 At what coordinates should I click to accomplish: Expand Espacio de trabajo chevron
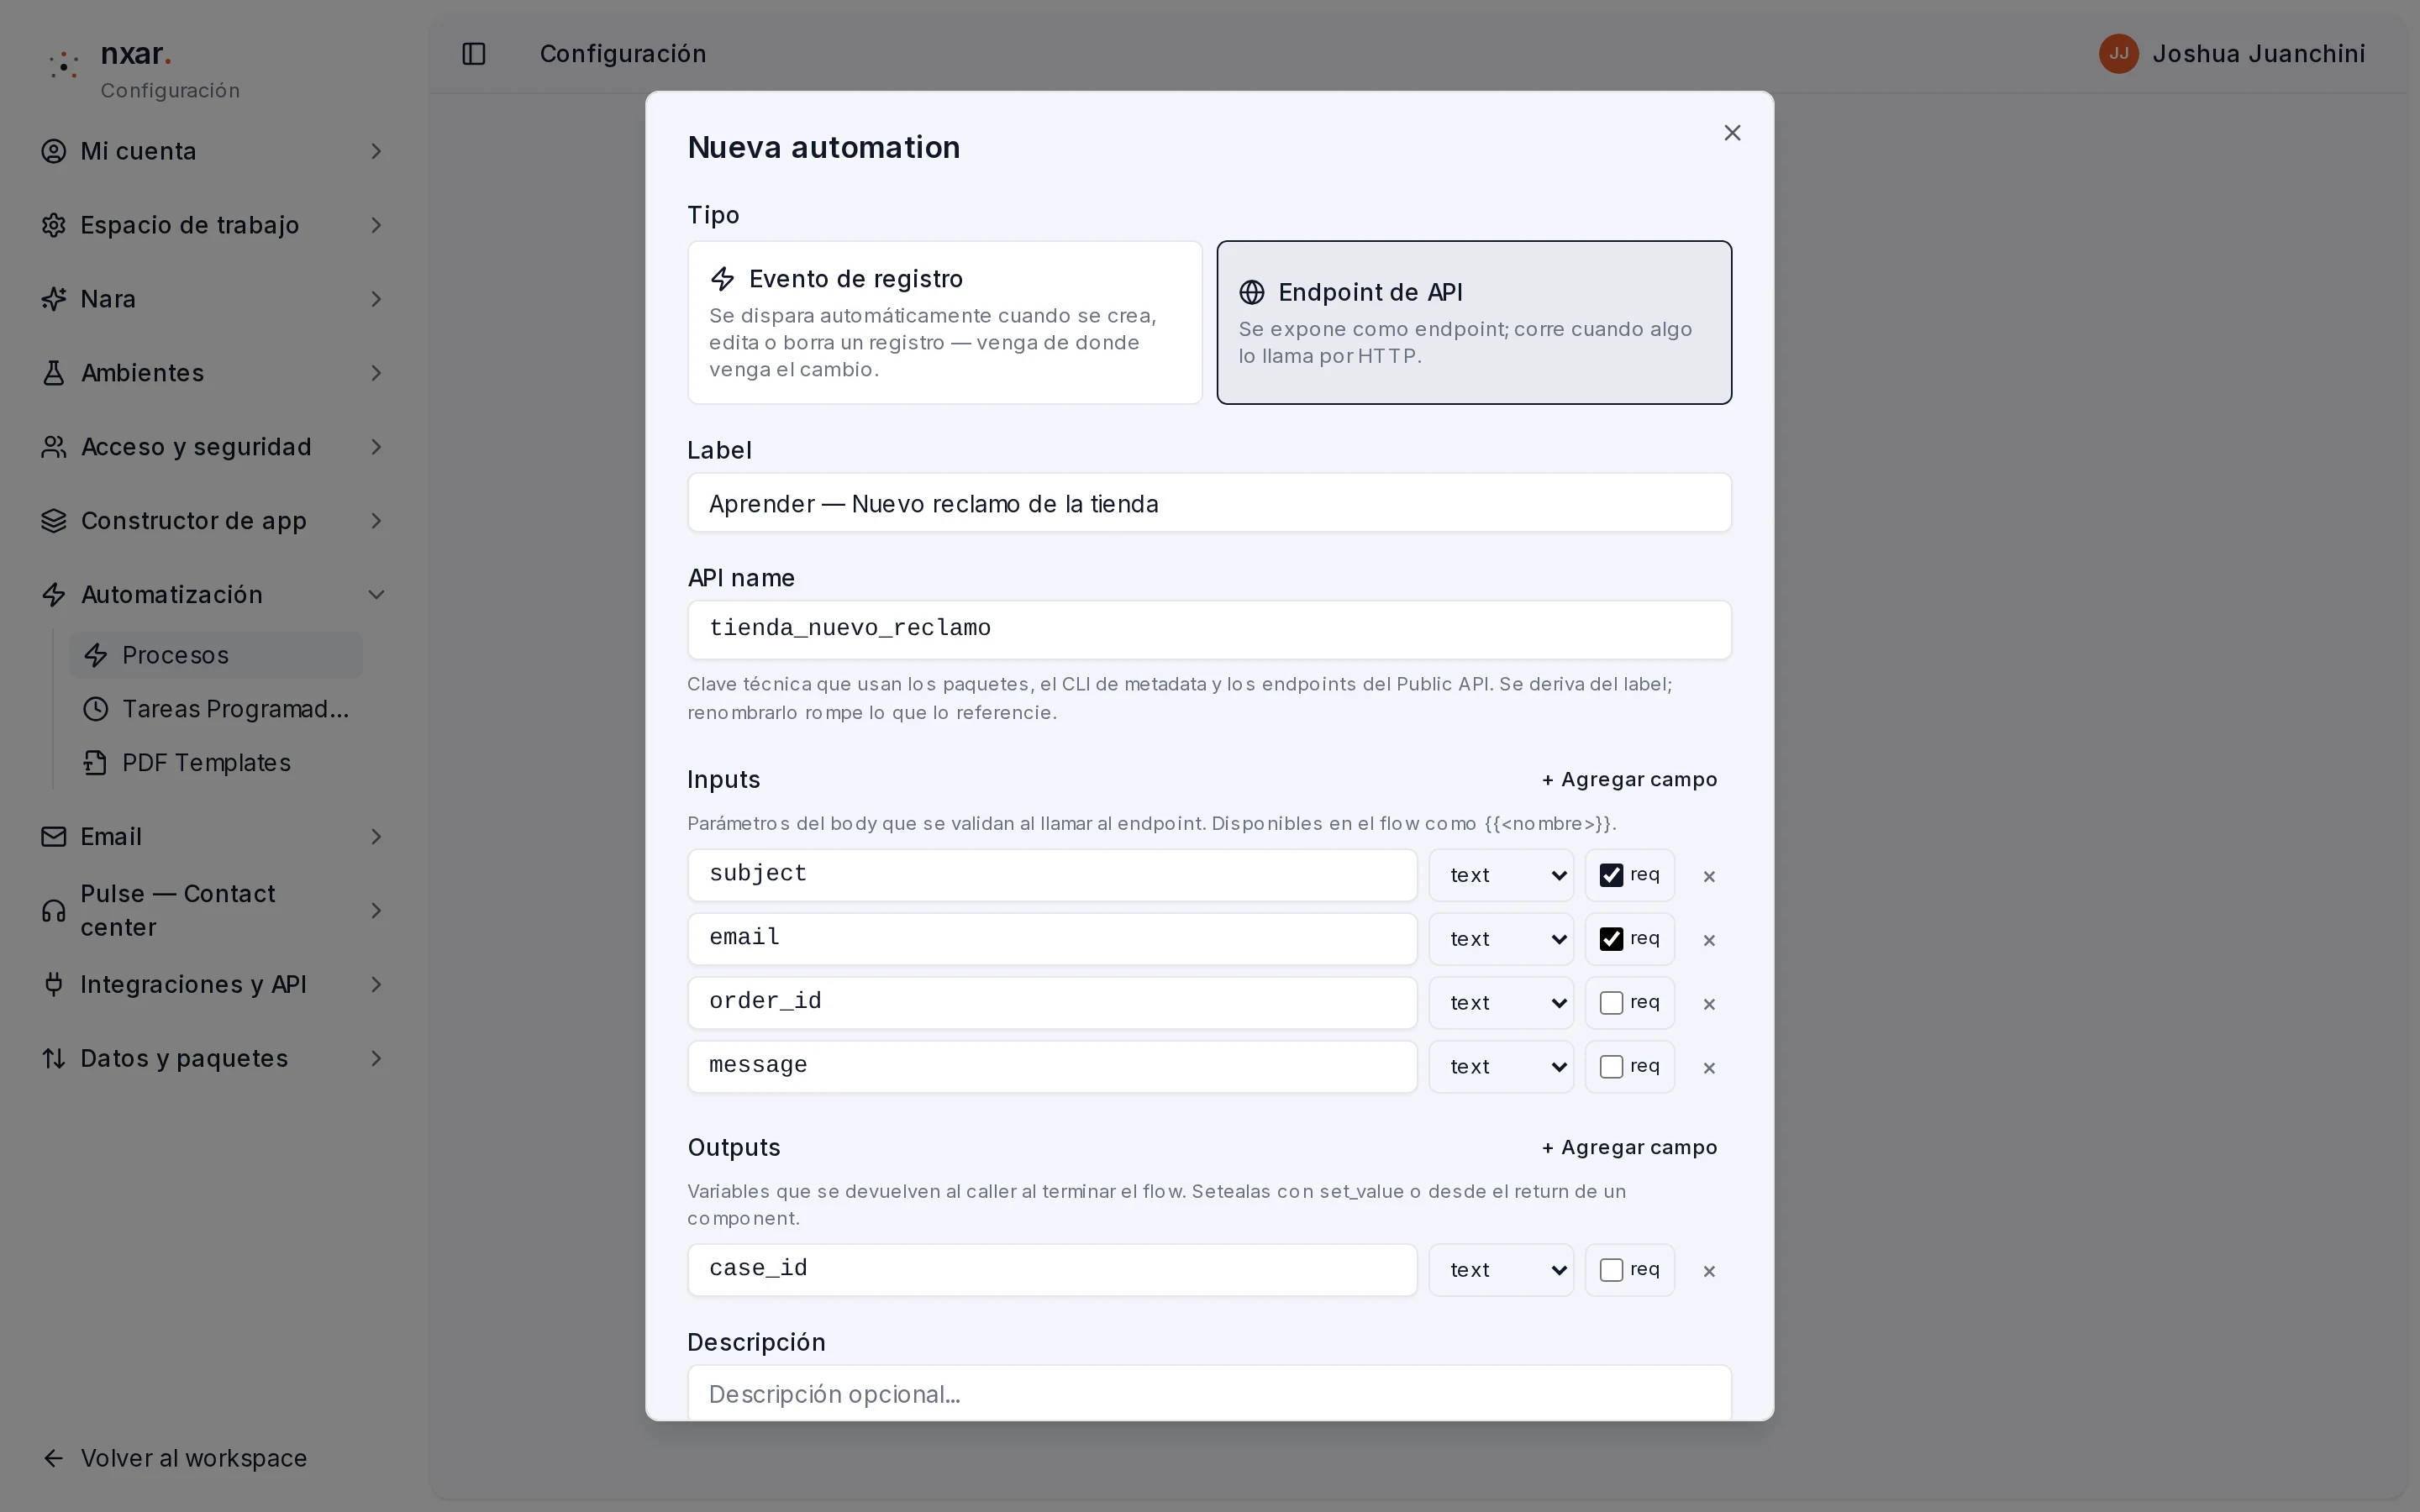[x=376, y=225]
